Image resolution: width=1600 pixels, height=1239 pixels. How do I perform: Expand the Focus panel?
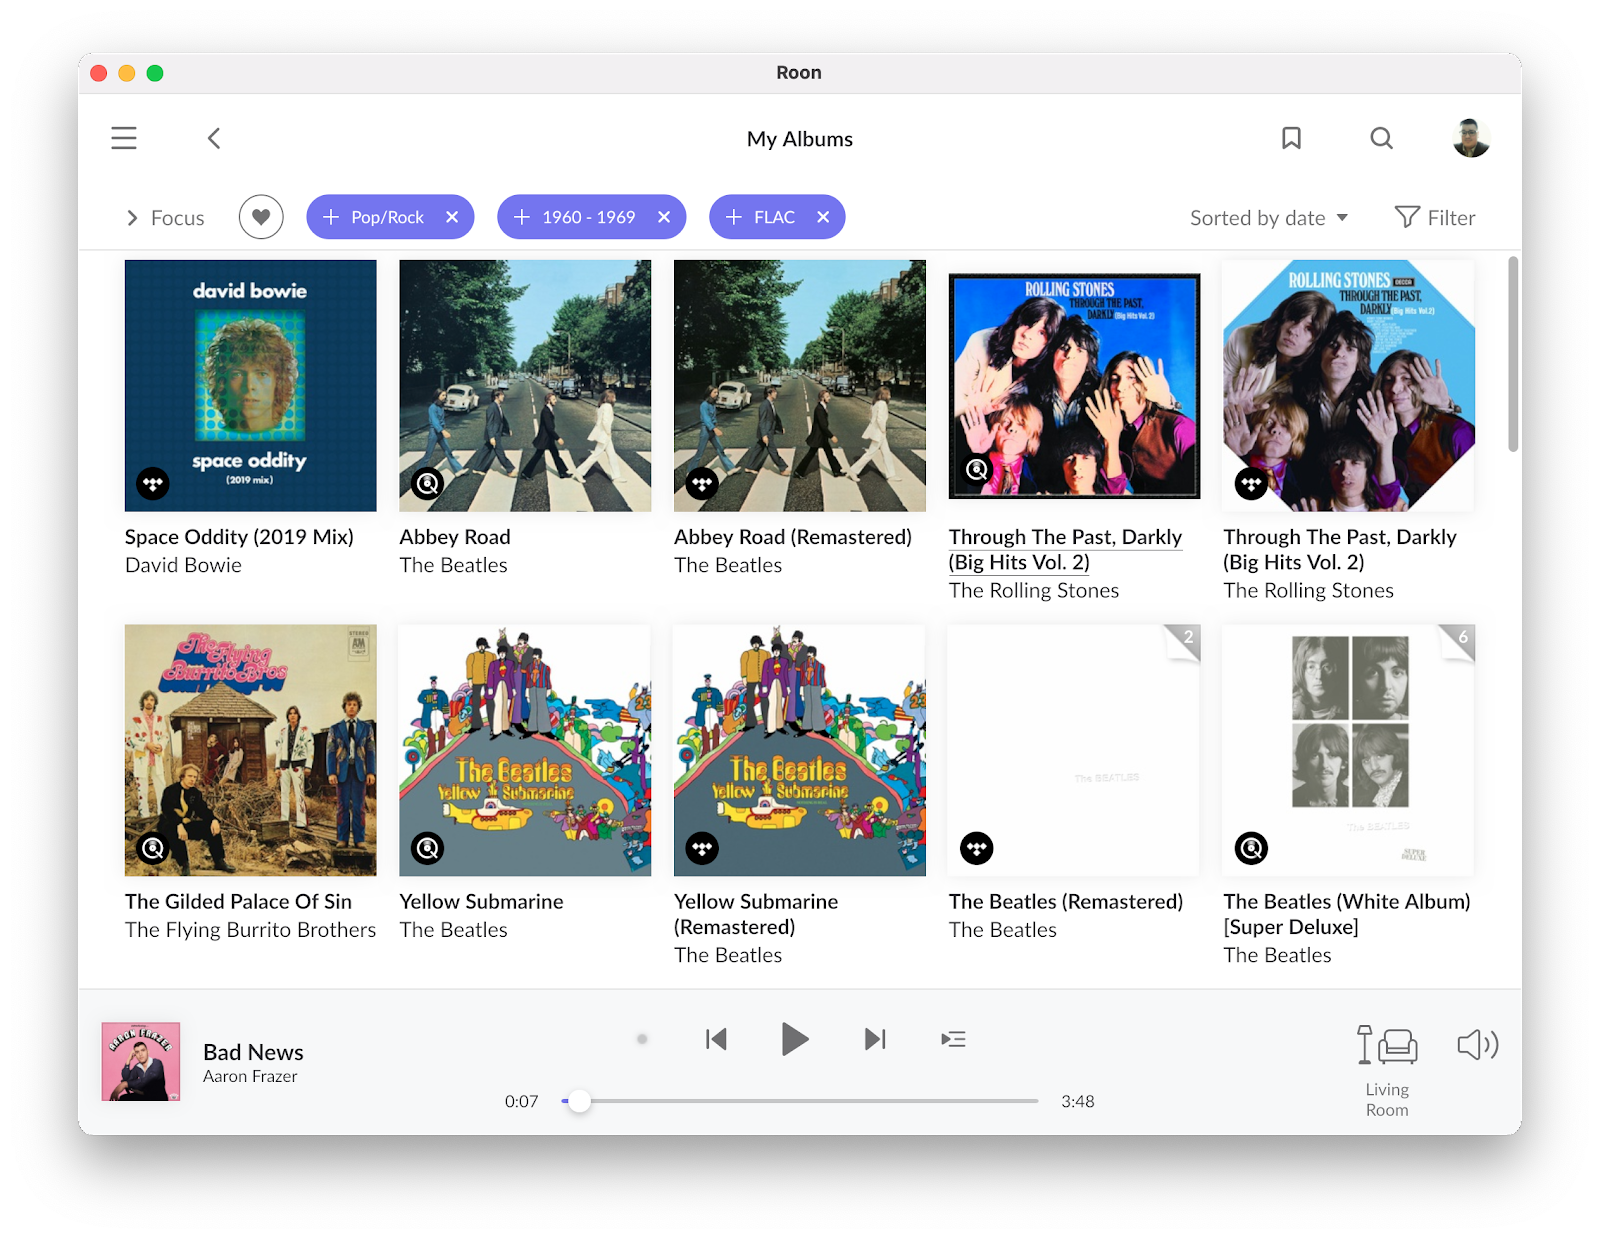click(x=166, y=218)
